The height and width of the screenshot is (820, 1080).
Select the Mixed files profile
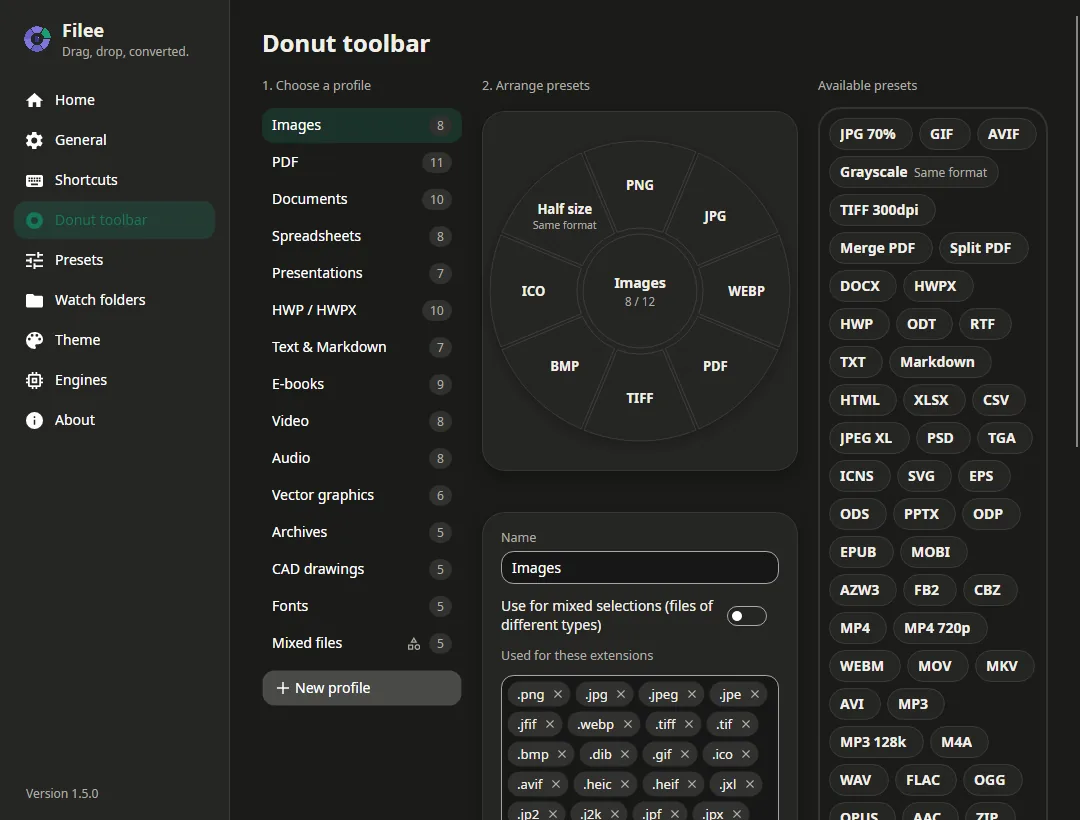(362, 643)
